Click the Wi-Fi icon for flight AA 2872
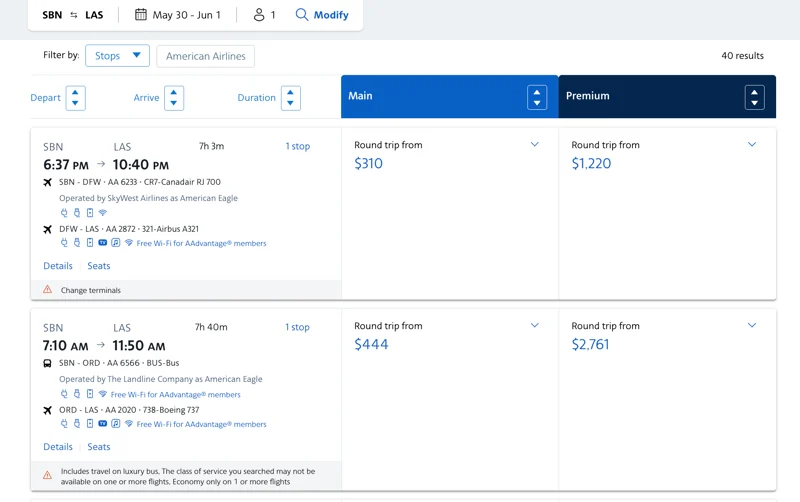Screen dimensions: 800x502 point(129,243)
